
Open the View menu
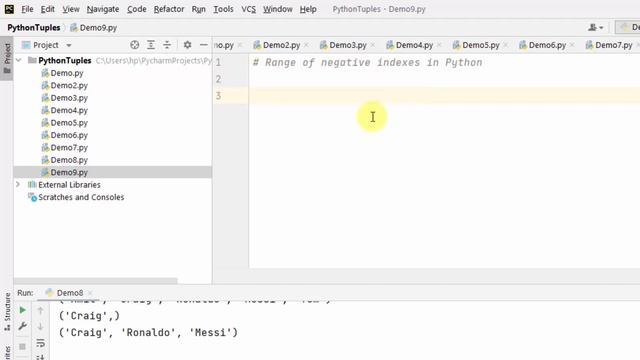71,9
